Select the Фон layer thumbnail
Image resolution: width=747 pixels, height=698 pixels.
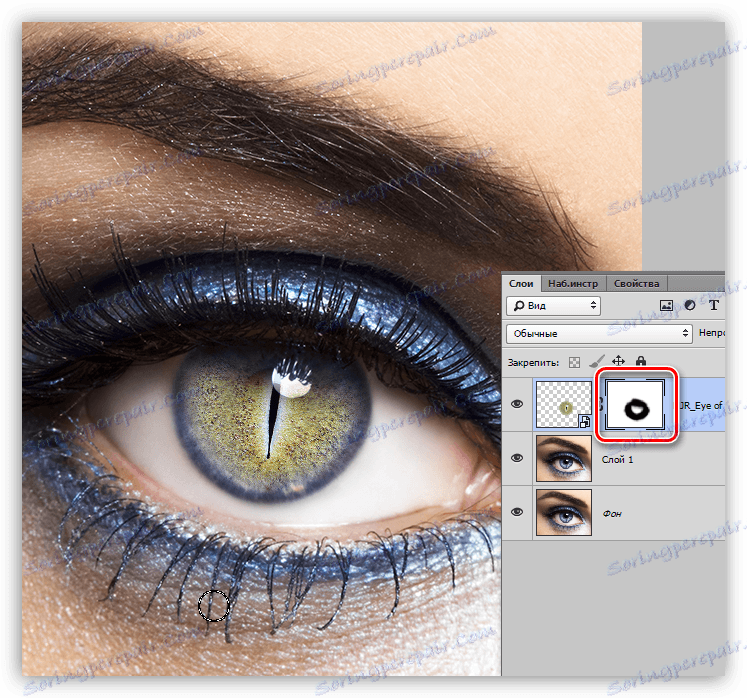564,512
